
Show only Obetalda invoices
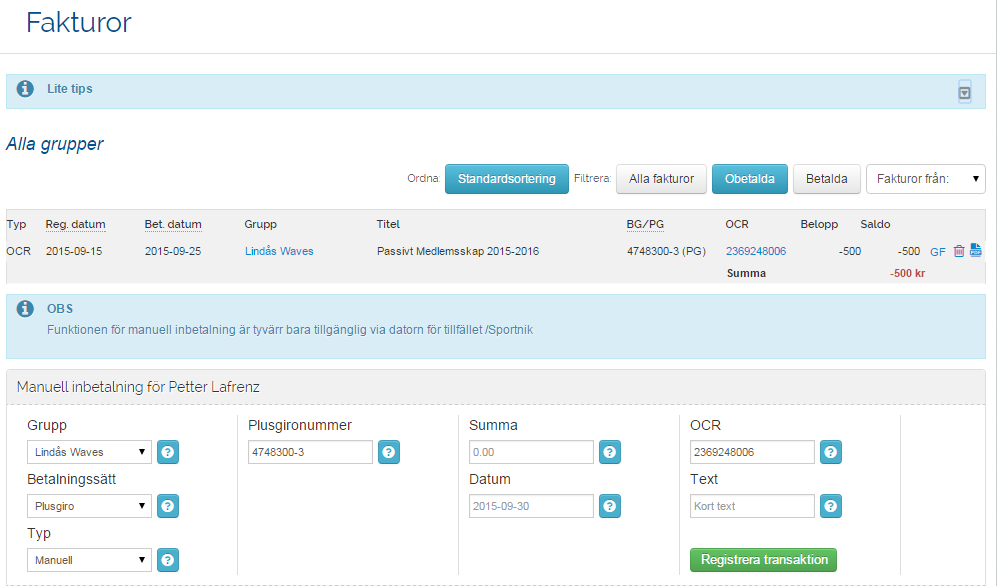(749, 179)
